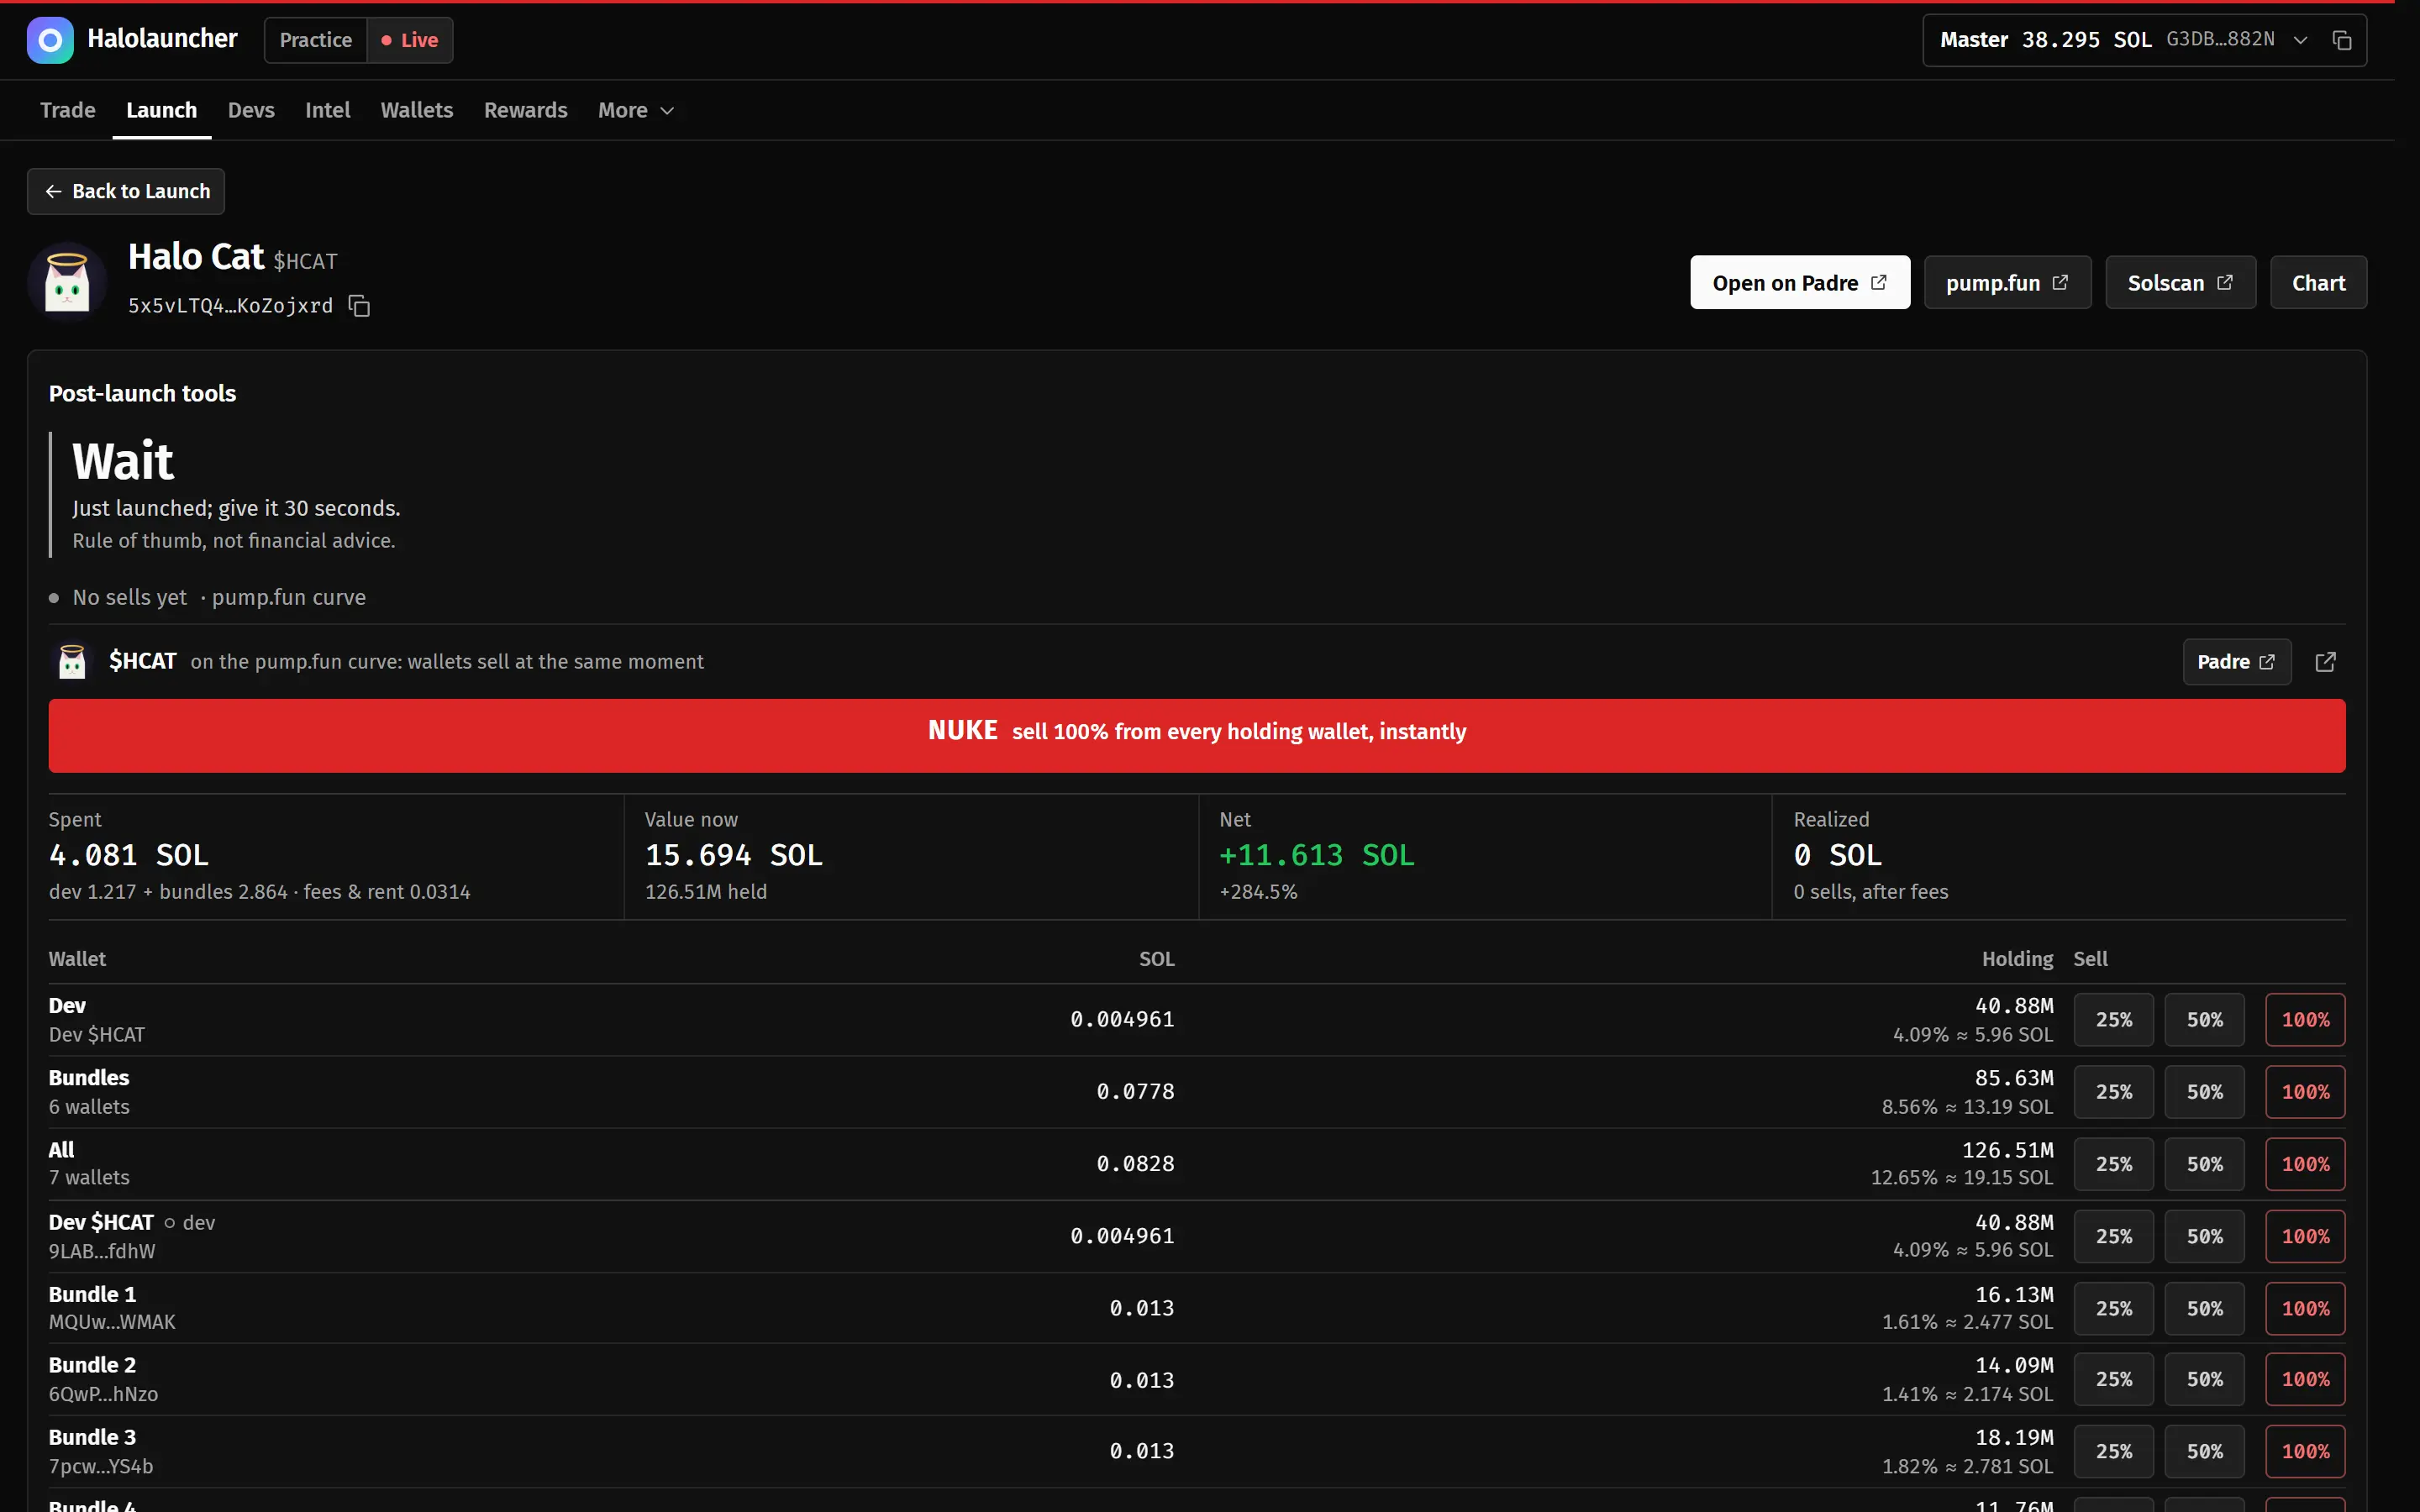Screen dimensions: 2420x1512
Task: Click the Holding column header
Action: 2017,959
